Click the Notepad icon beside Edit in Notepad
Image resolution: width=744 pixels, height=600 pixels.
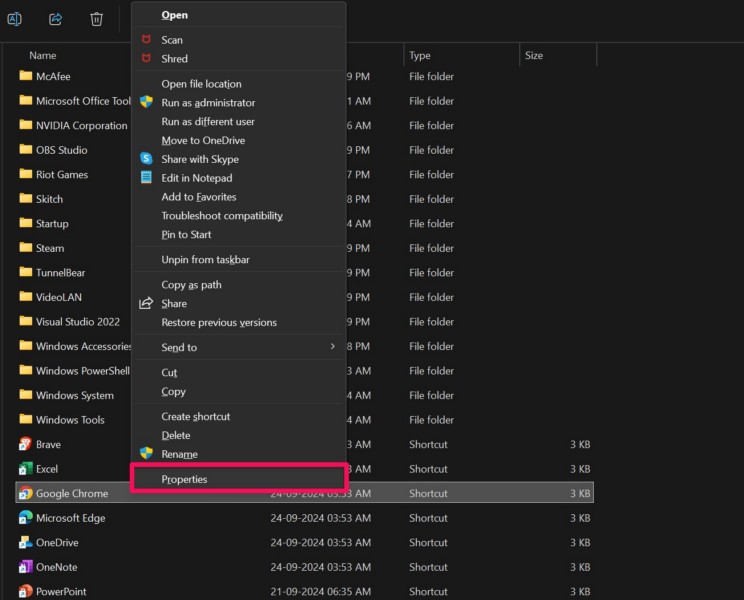146,178
